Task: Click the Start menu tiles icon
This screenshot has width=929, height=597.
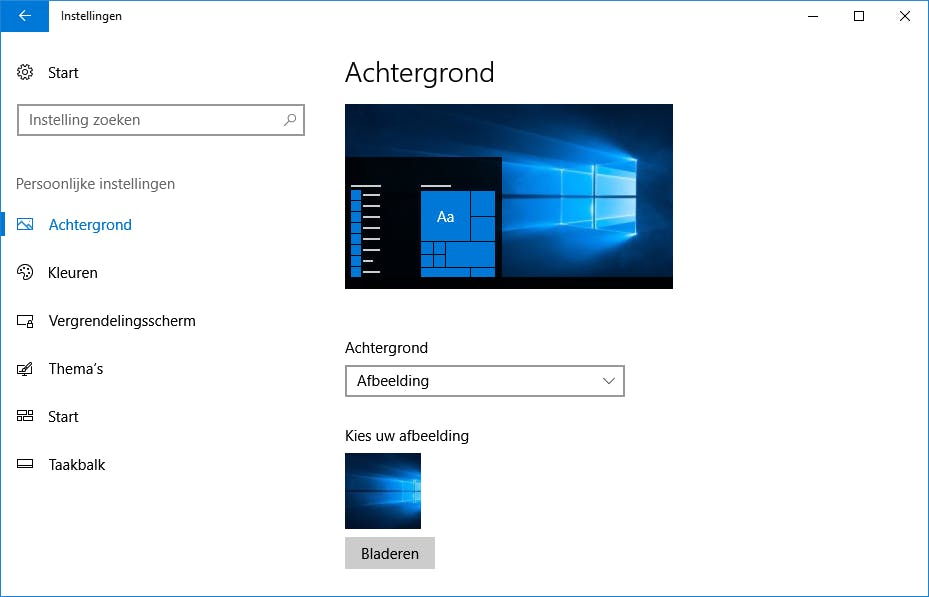Action: (x=24, y=416)
